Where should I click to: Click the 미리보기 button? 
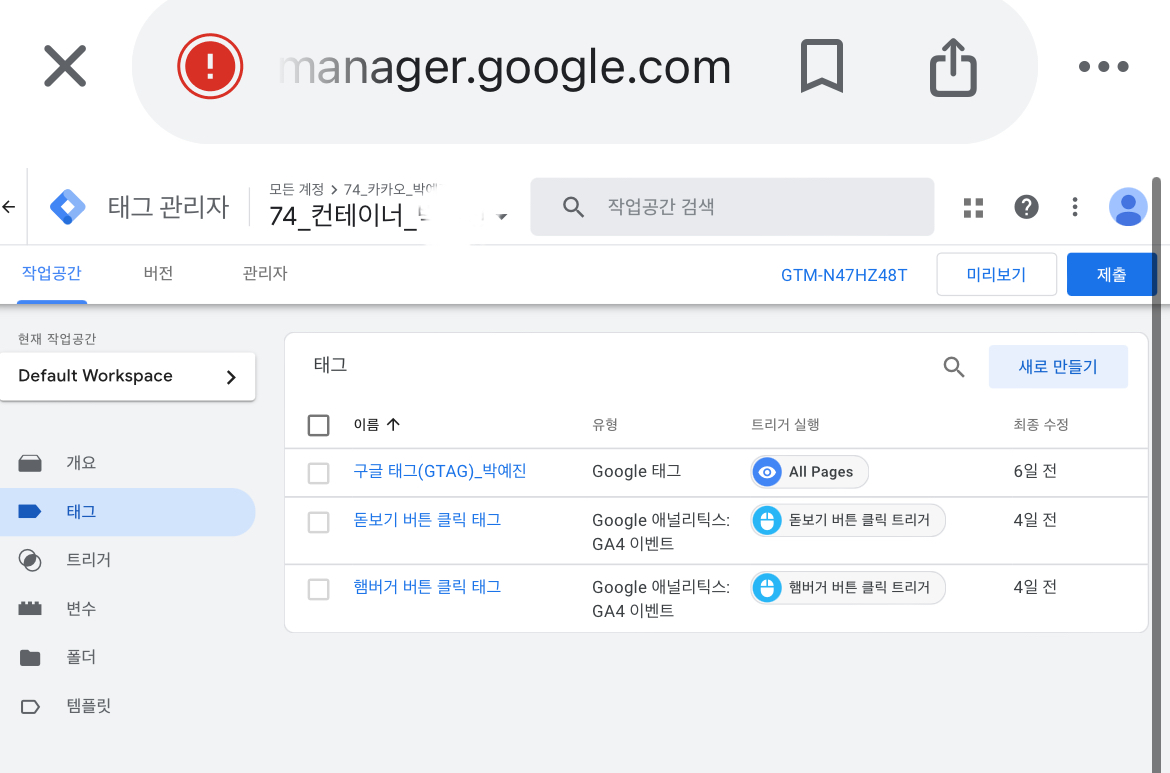(996, 275)
